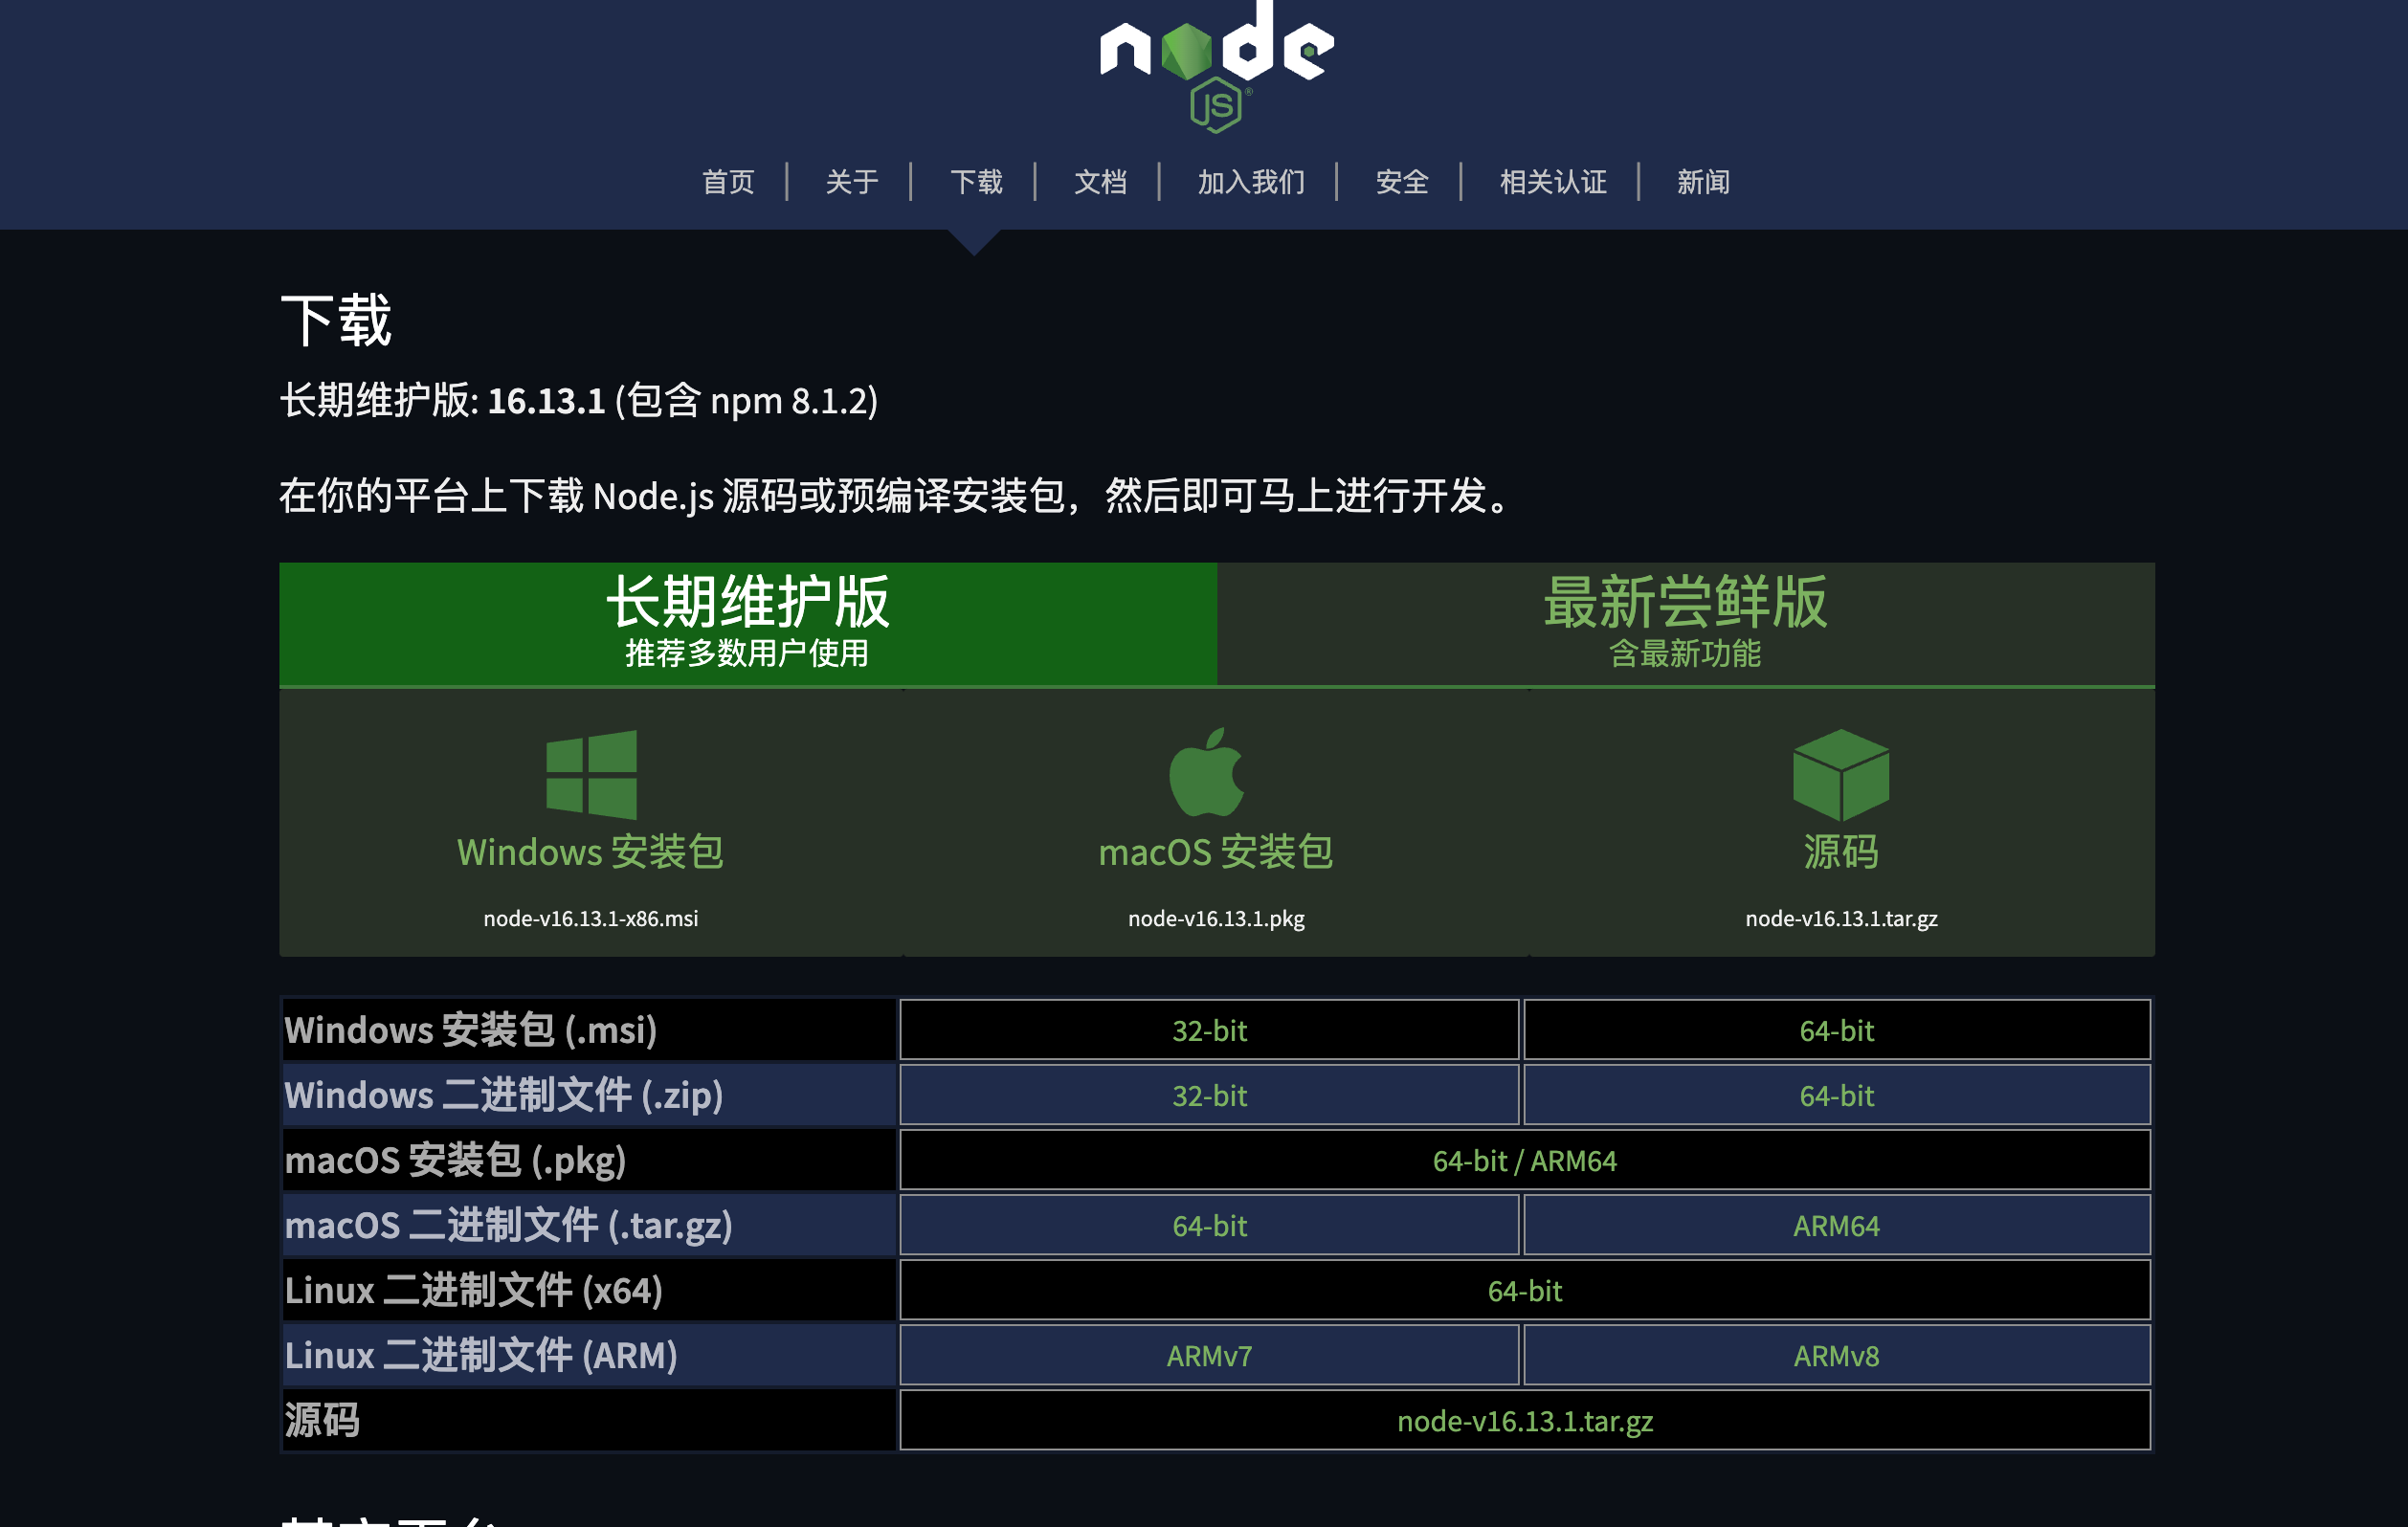Image resolution: width=2408 pixels, height=1527 pixels.
Task: Go to 文档 in the navigation bar
Action: click(1099, 182)
